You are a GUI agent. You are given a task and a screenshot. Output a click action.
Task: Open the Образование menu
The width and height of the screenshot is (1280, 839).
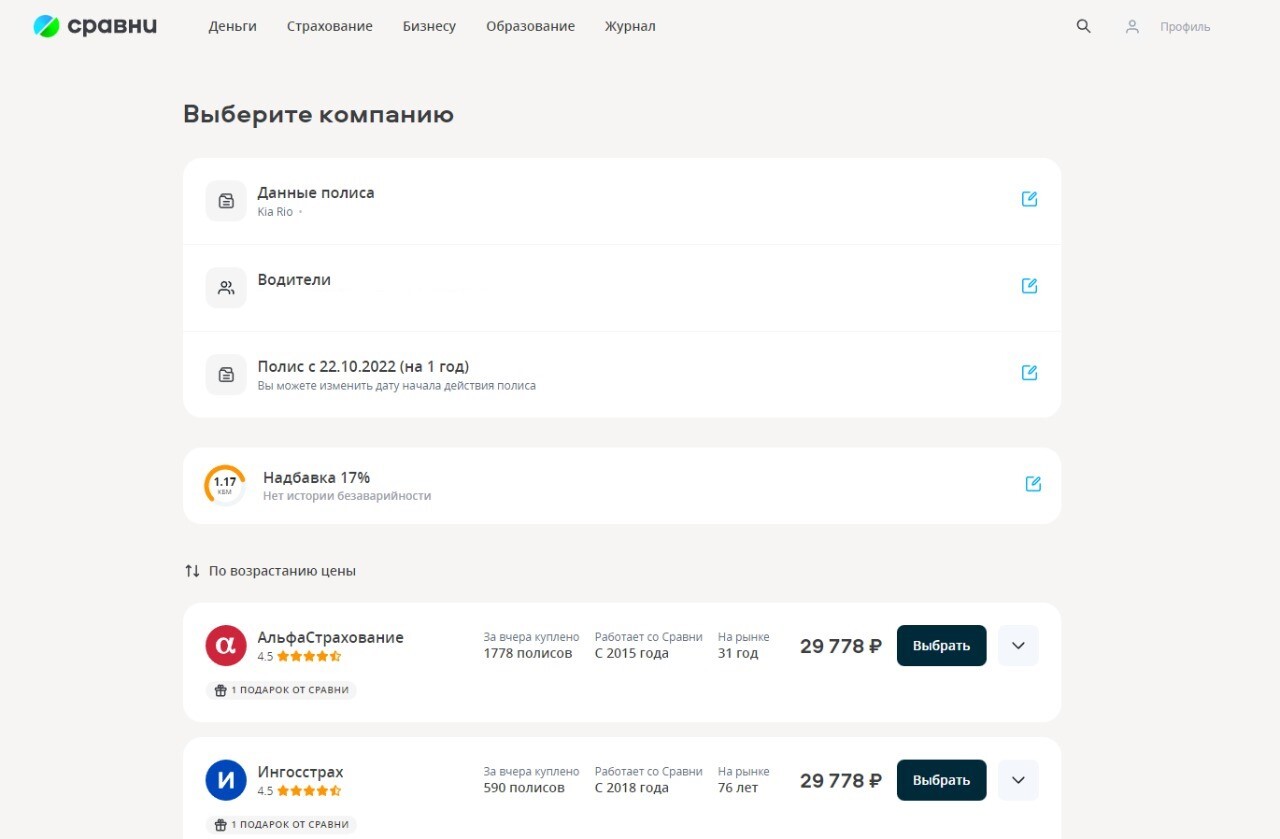[x=531, y=27]
